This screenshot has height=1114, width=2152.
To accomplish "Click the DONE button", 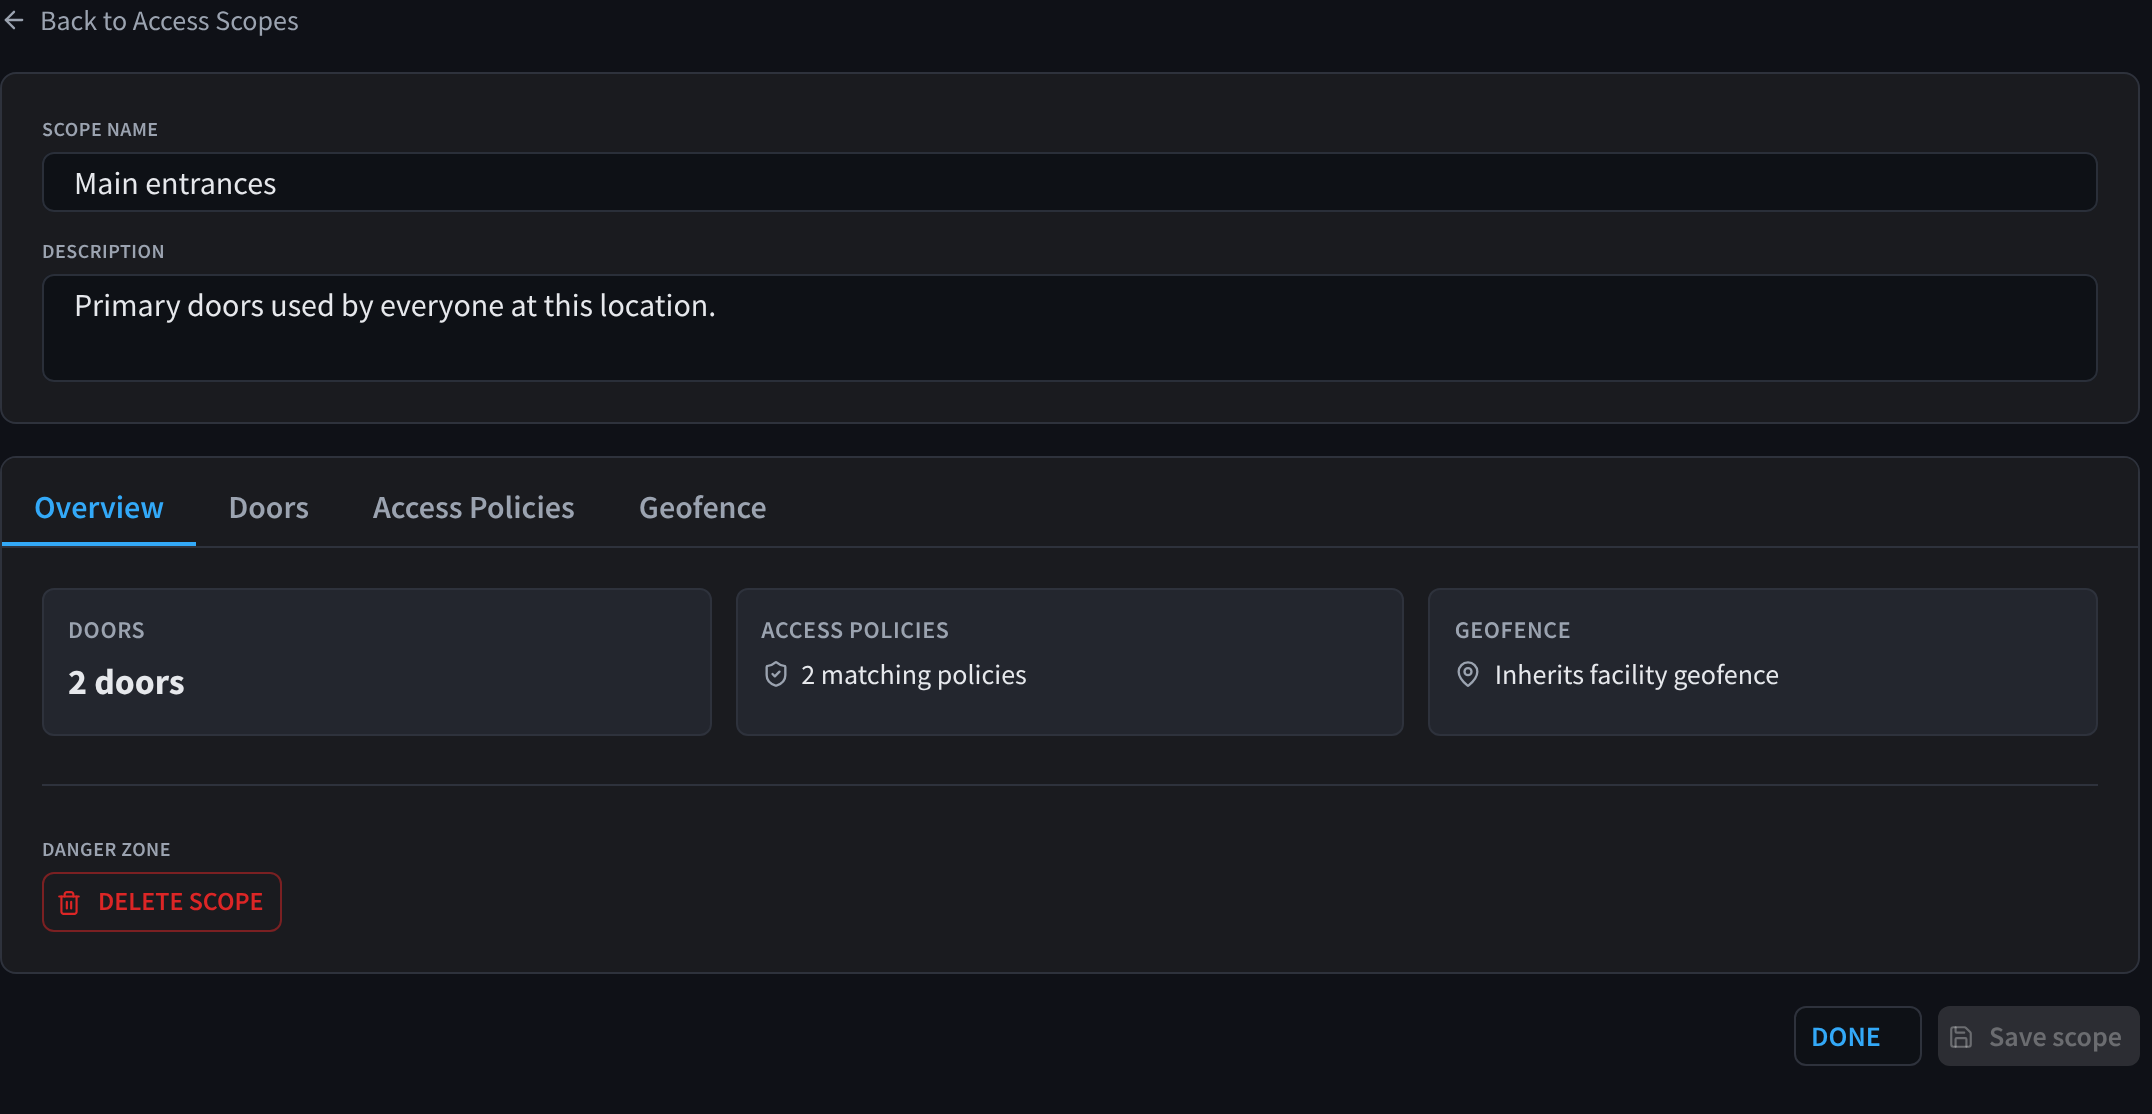I will pyautogui.click(x=1857, y=1036).
